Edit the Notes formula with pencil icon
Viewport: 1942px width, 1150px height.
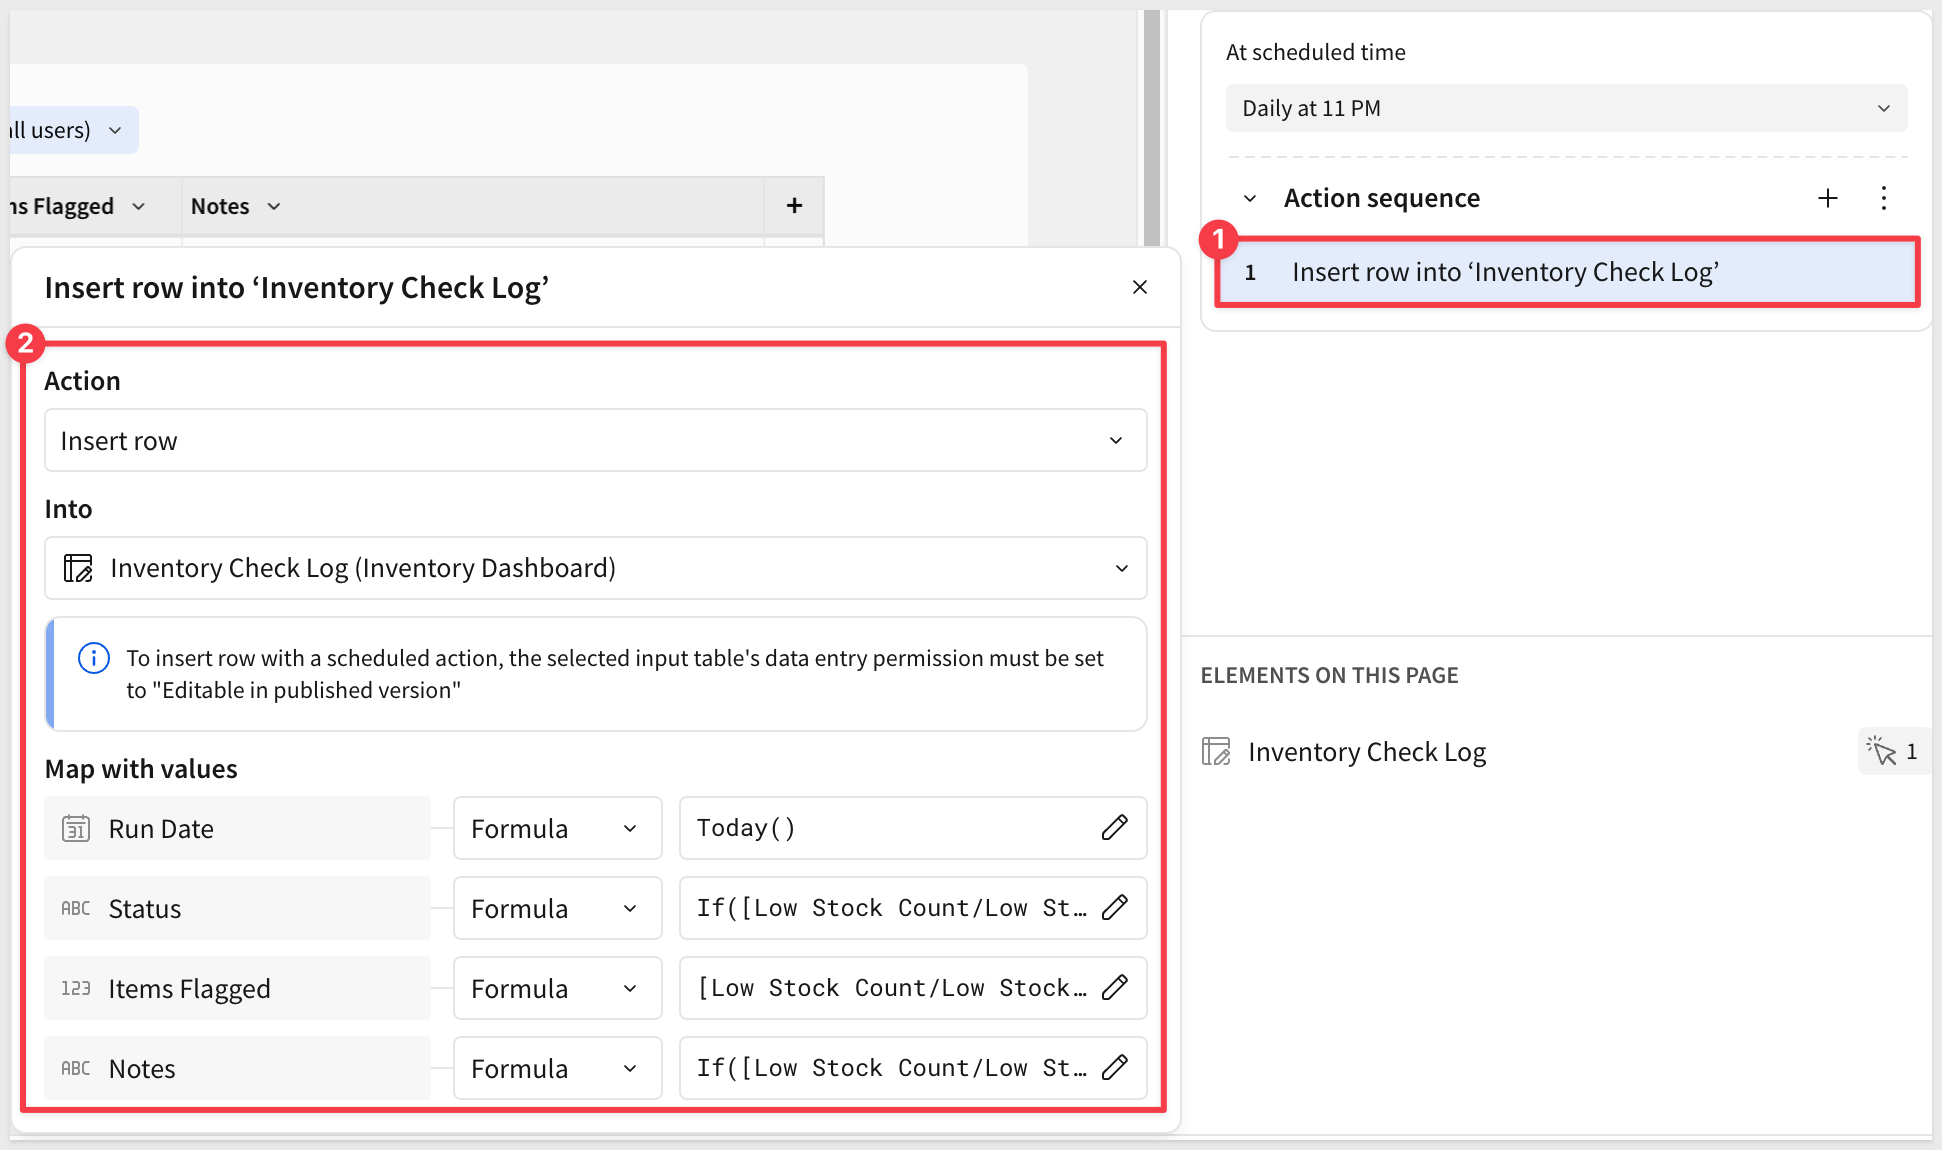click(x=1114, y=1068)
